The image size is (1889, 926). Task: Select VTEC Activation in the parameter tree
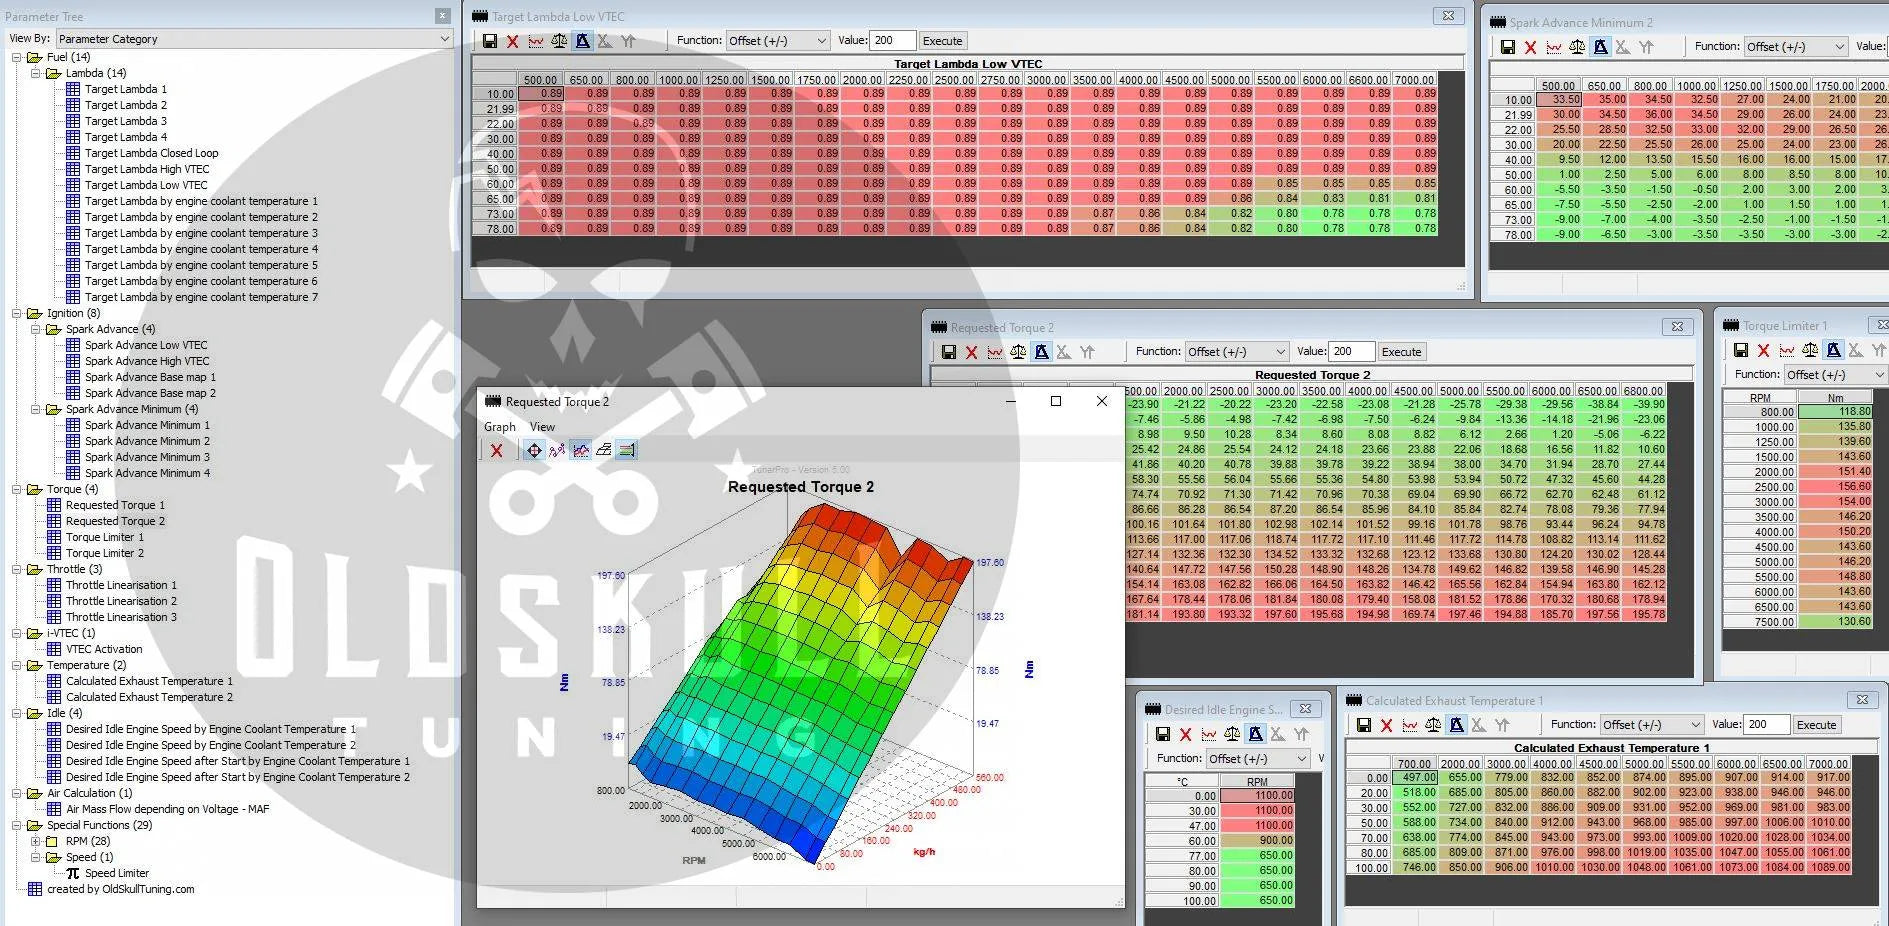click(x=104, y=649)
